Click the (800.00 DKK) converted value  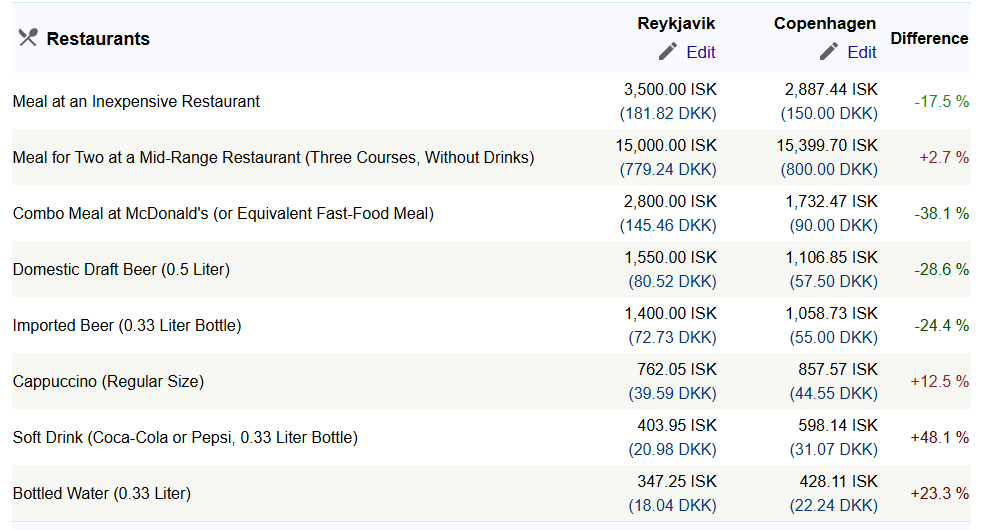click(x=829, y=170)
